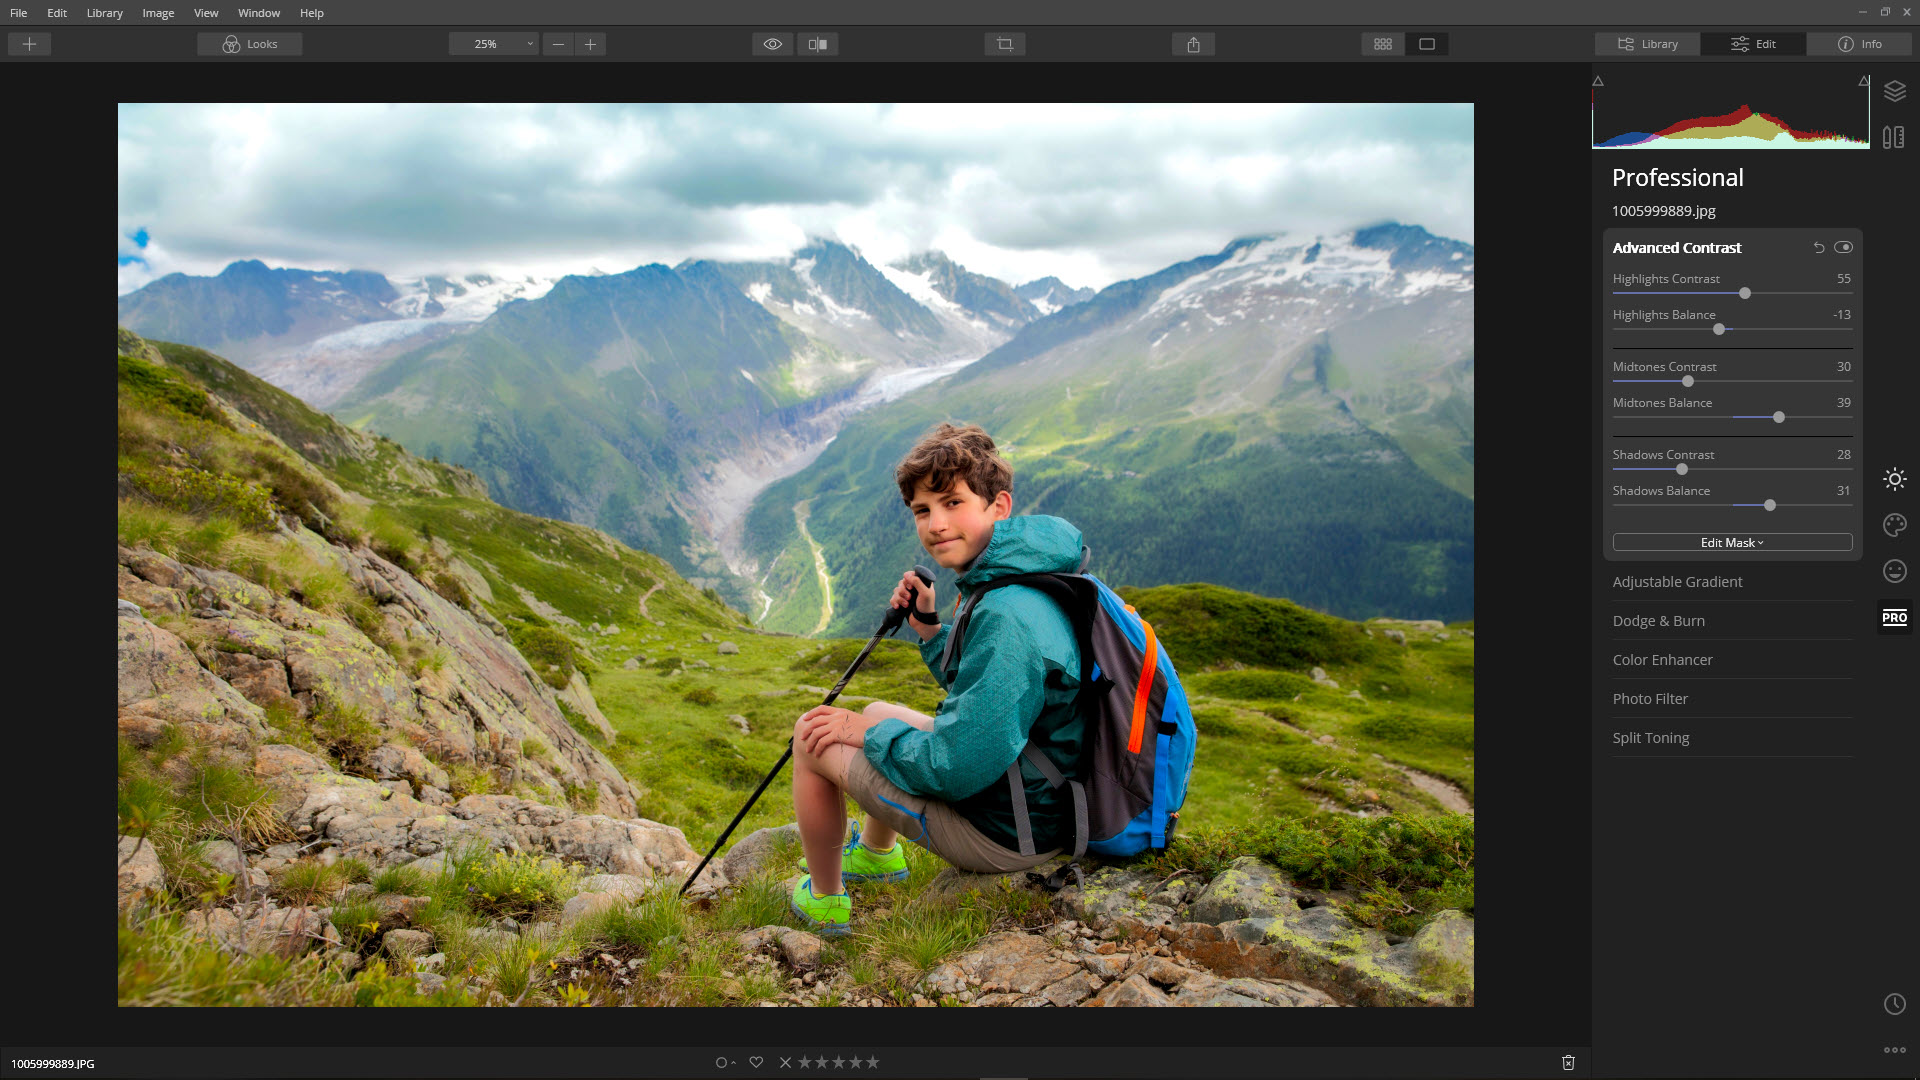The width and height of the screenshot is (1920, 1080).
Task: Open the History clock icon
Action: click(1895, 1004)
